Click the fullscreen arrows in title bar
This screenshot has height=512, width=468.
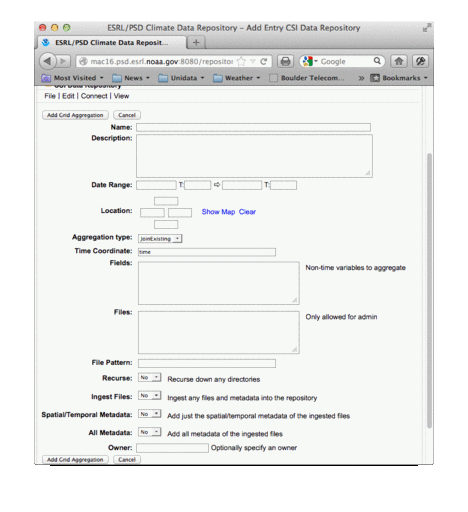click(x=426, y=28)
